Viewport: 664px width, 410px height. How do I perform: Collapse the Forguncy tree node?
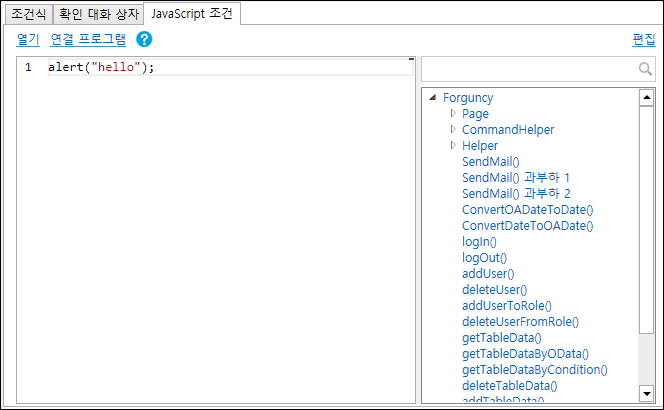(432, 98)
